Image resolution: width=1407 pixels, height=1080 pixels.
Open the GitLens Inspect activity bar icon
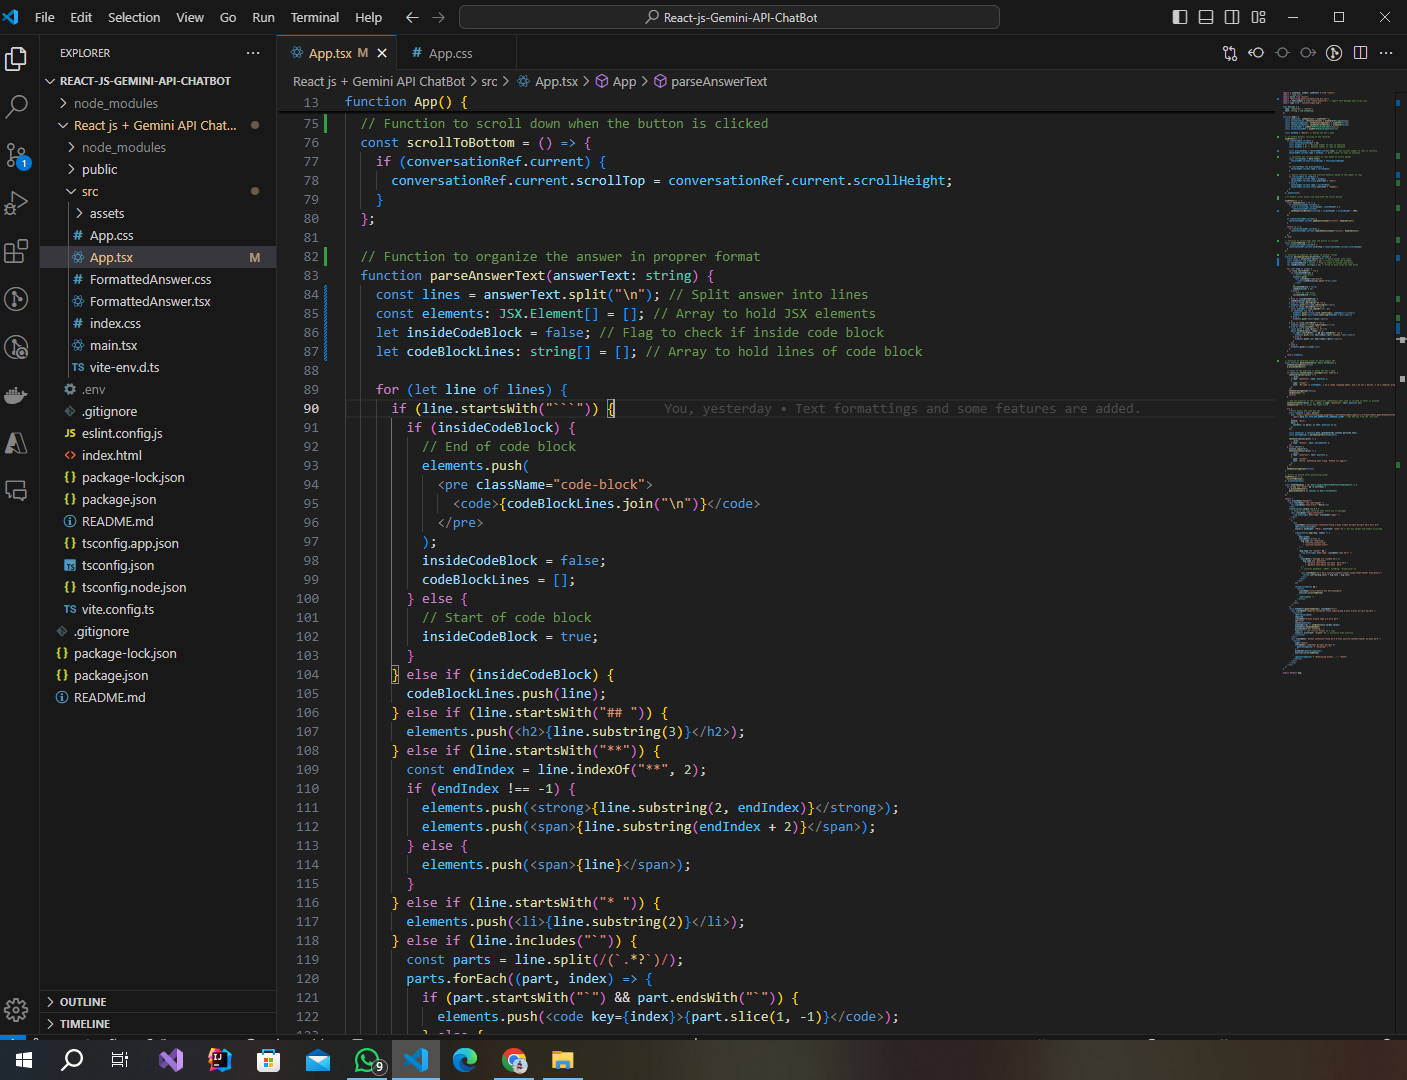pyautogui.click(x=16, y=347)
